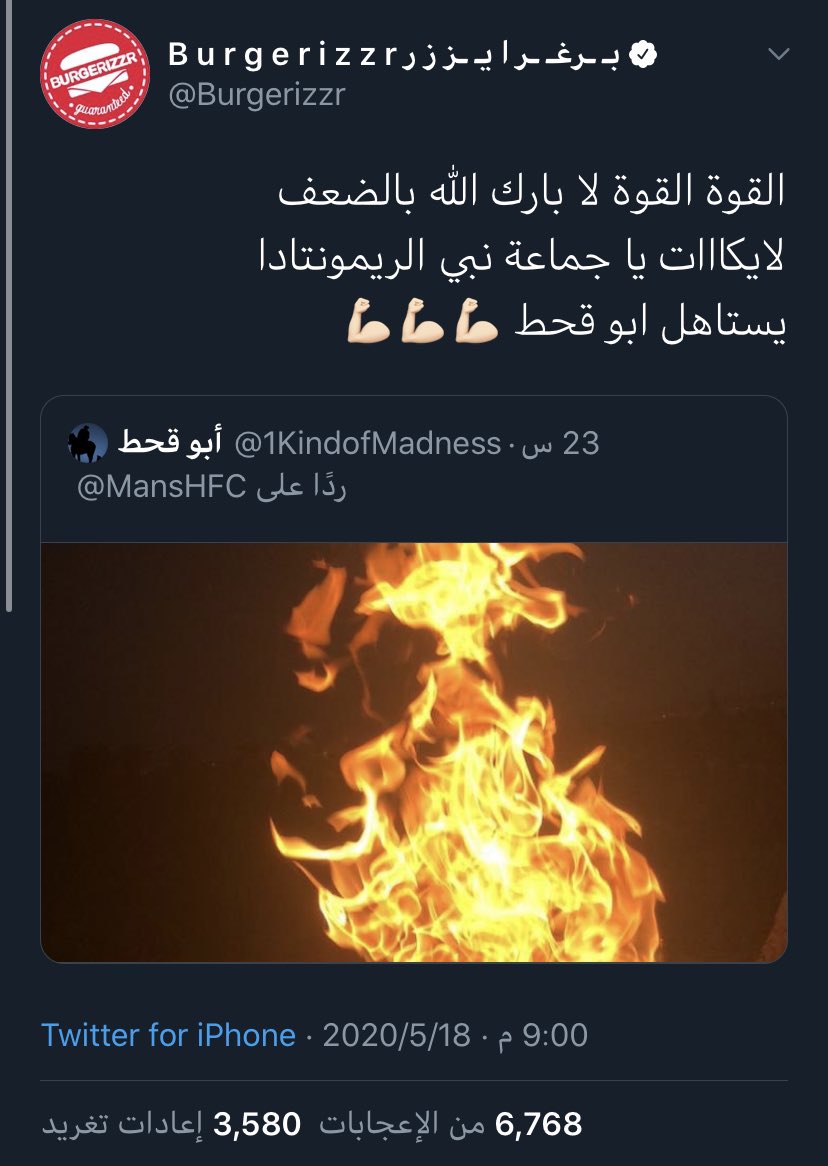Open the 2020/5/18 date stamp
This screenshot has height=1166, width=828.
tap(397, 1035)
